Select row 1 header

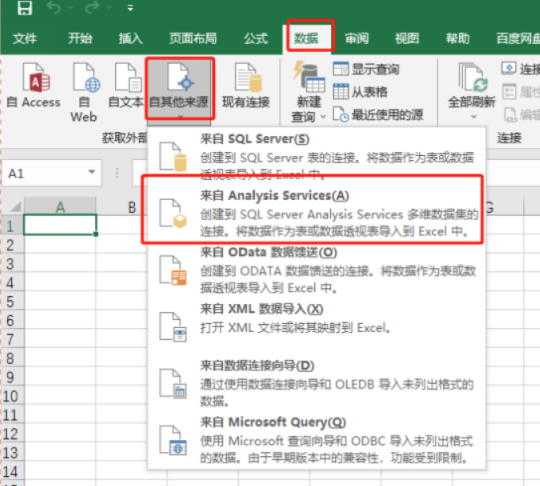(x=12, y=226)
